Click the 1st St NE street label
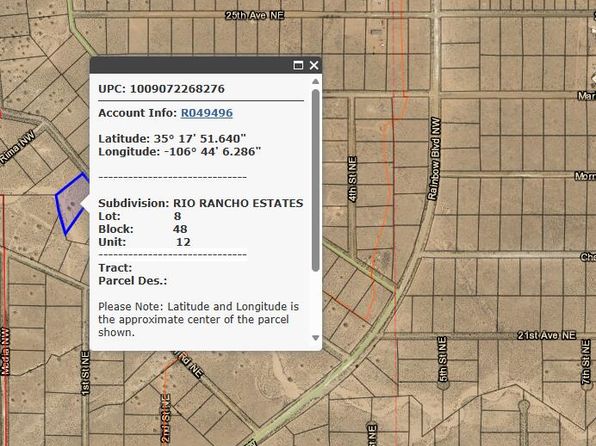Viewport: 596px width, 446px height. tap(86, 373)
